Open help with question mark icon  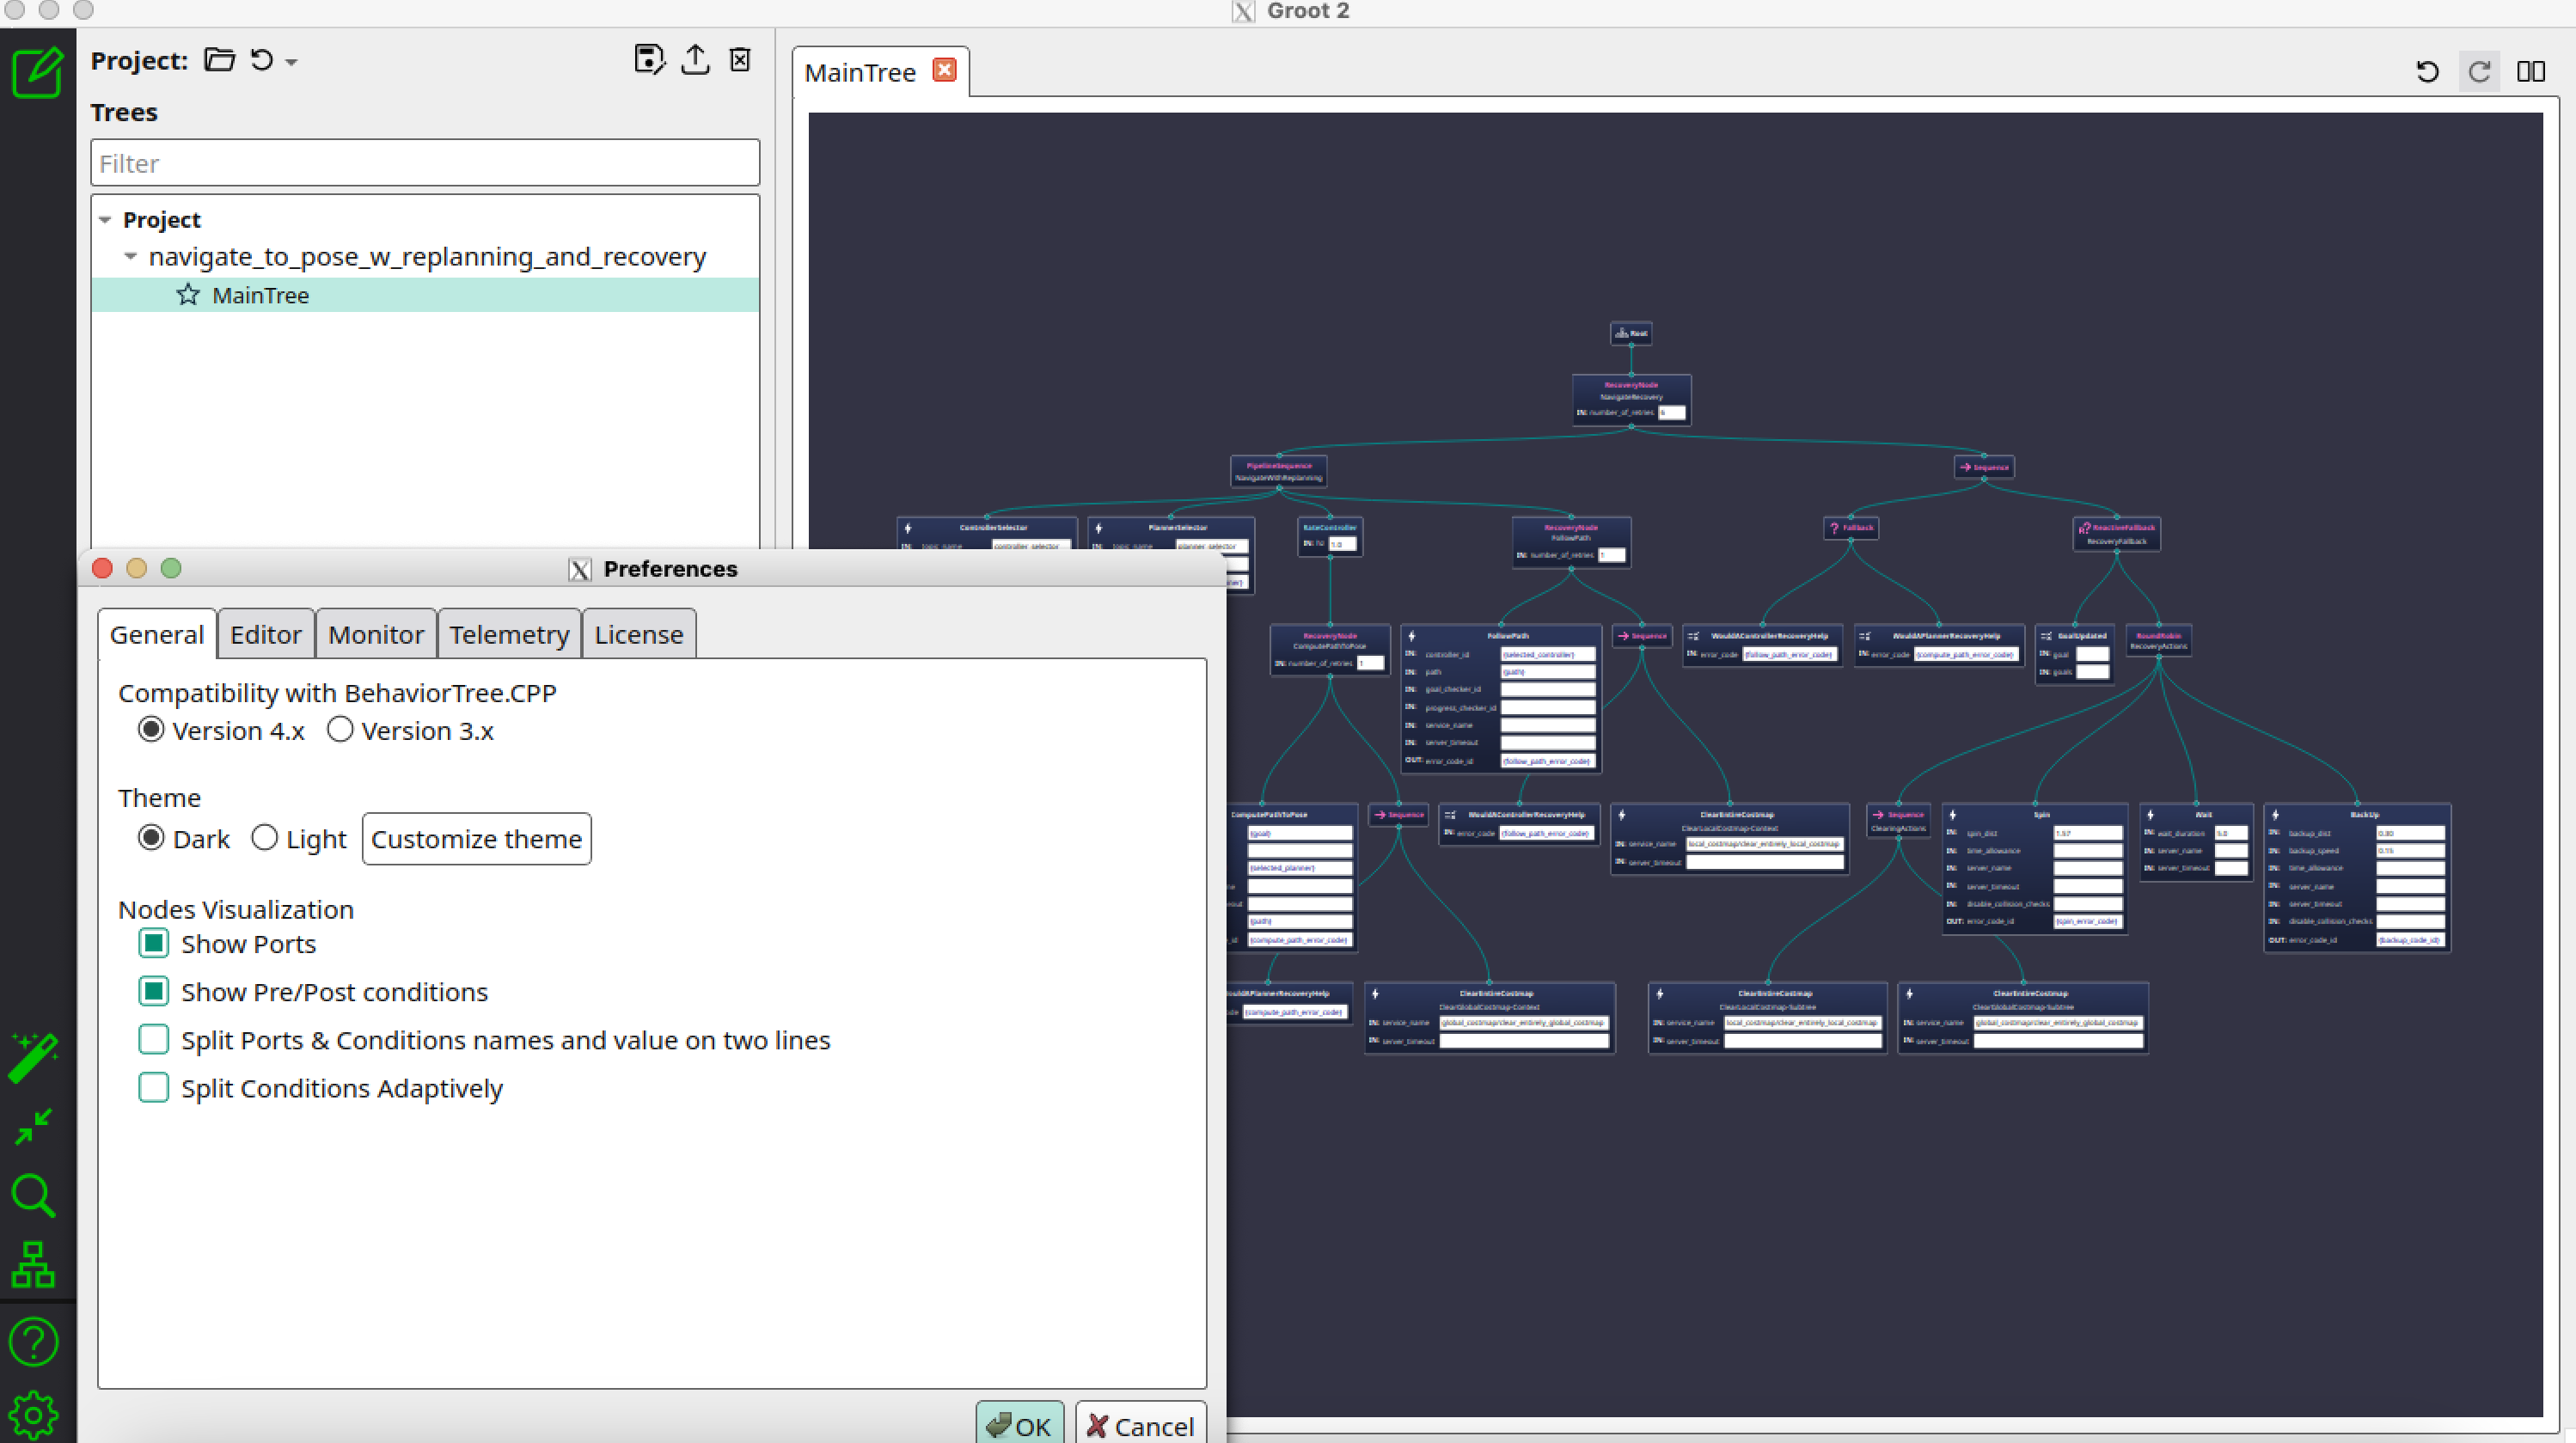pyautogui.click(x=33, y=1342)
